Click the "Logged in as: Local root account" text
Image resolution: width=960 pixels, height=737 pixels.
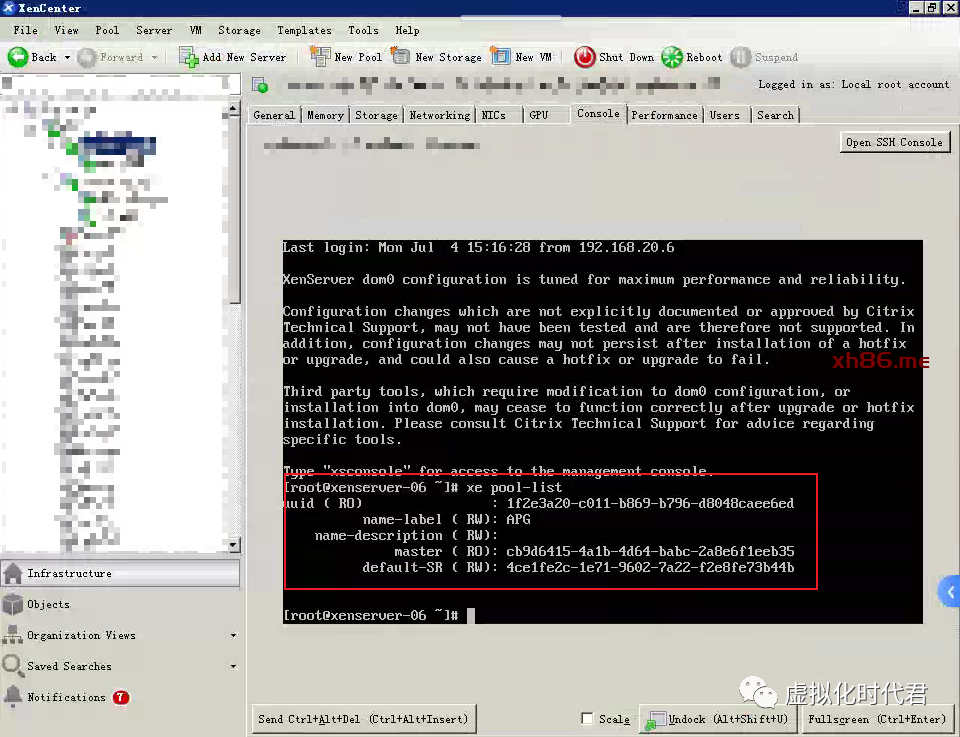(853, 84)
